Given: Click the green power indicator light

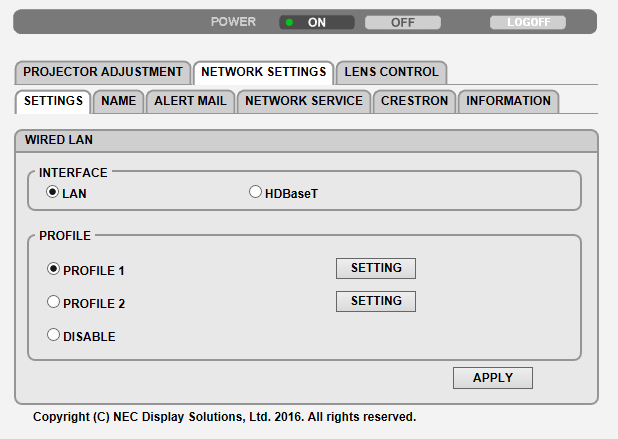Looking at the screenshot, I should click(289, 22).
